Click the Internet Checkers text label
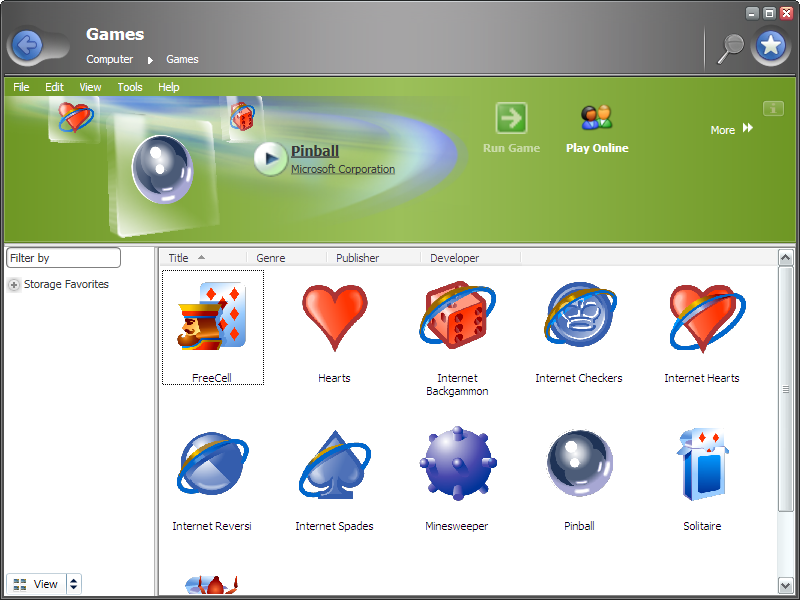 point(579,378)
